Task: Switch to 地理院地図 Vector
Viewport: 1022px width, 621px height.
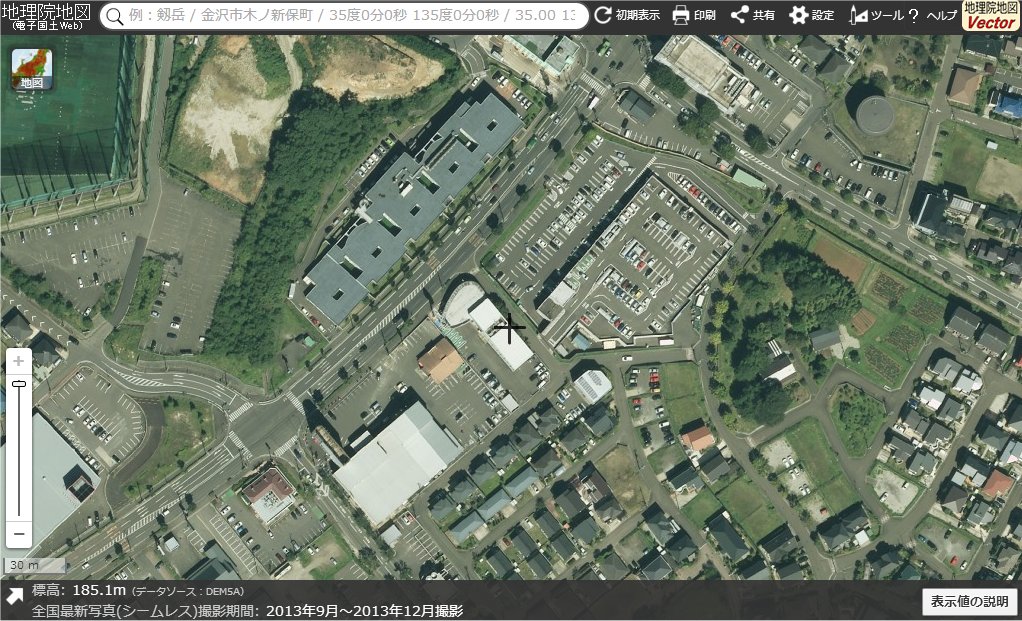Action: 991,16
